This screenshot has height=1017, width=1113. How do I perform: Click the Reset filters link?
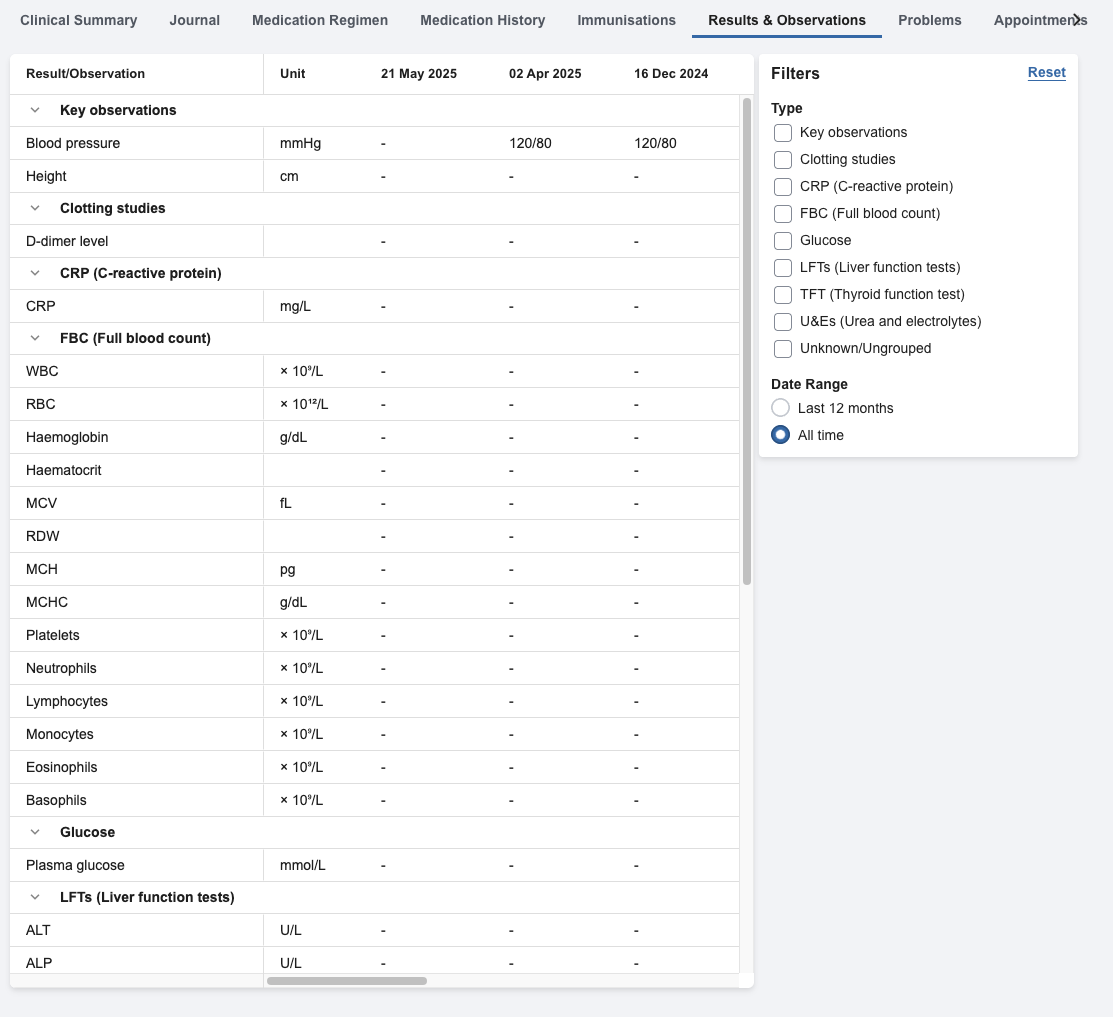1046,72
